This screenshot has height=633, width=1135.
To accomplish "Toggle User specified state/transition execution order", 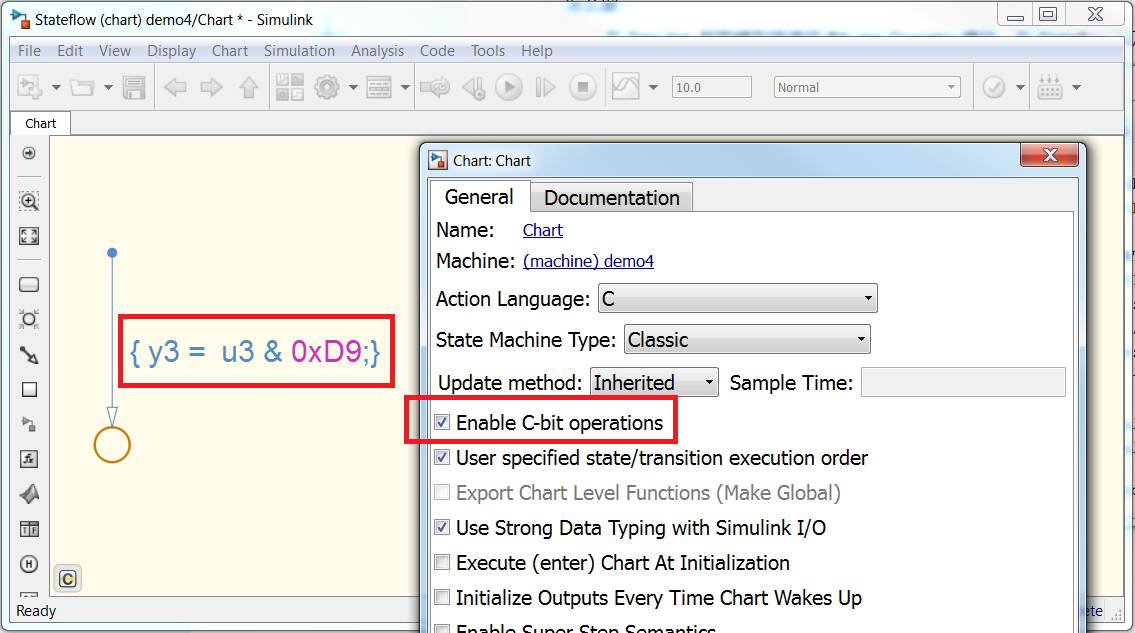I will tap(442, 457).
